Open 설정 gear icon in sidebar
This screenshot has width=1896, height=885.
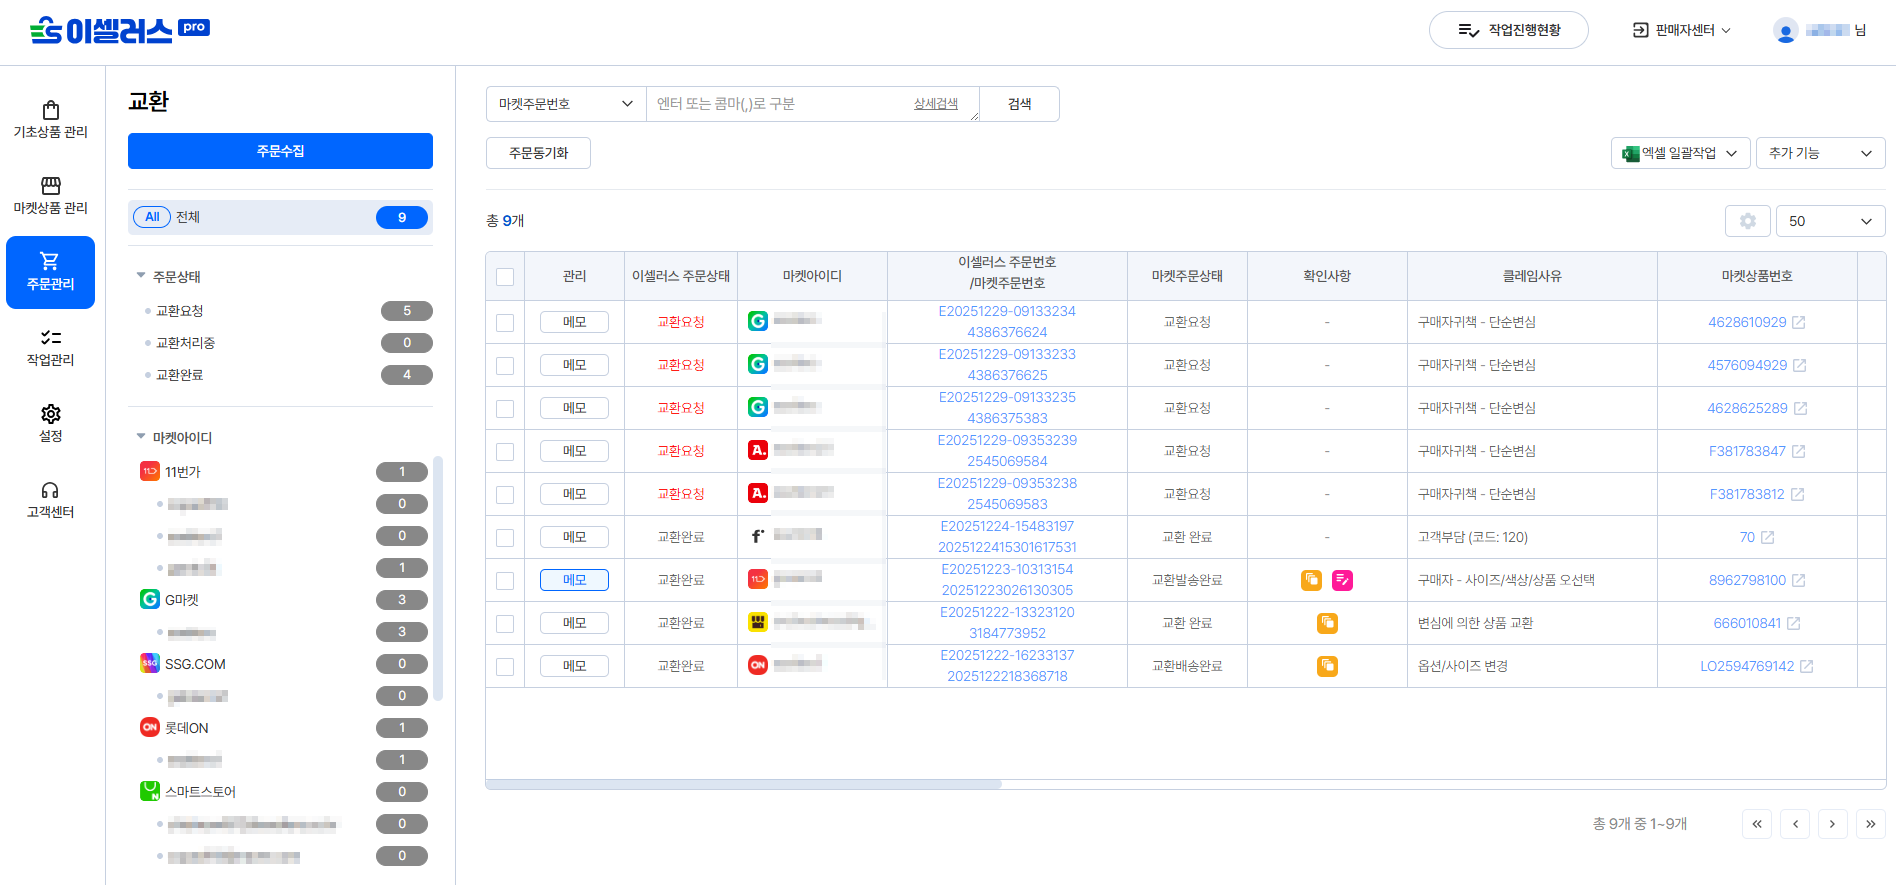50,414
